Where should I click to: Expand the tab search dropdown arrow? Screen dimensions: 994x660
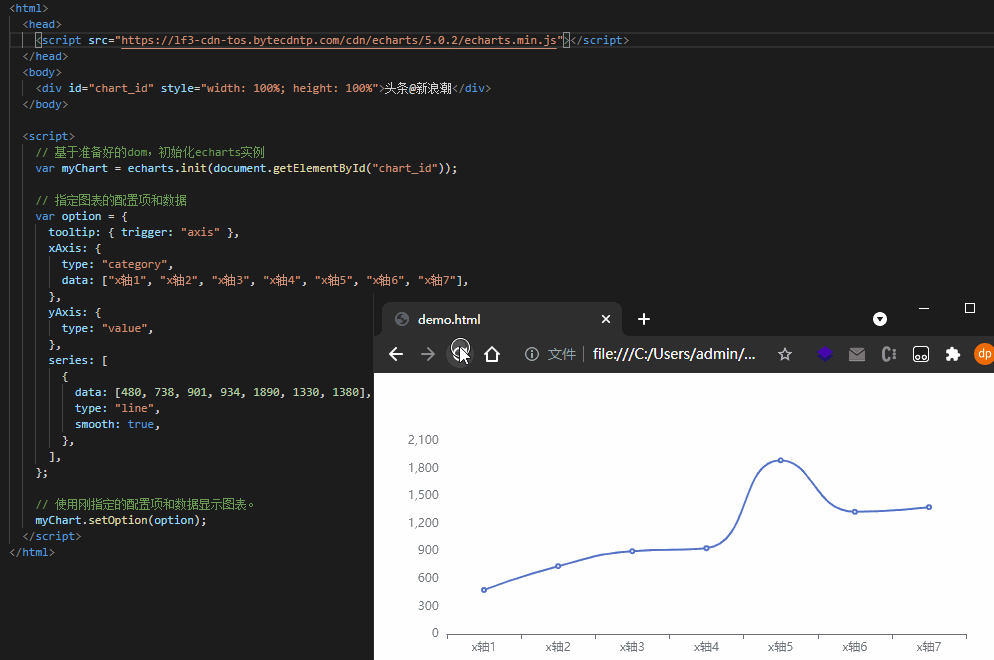tap(880, 319)
